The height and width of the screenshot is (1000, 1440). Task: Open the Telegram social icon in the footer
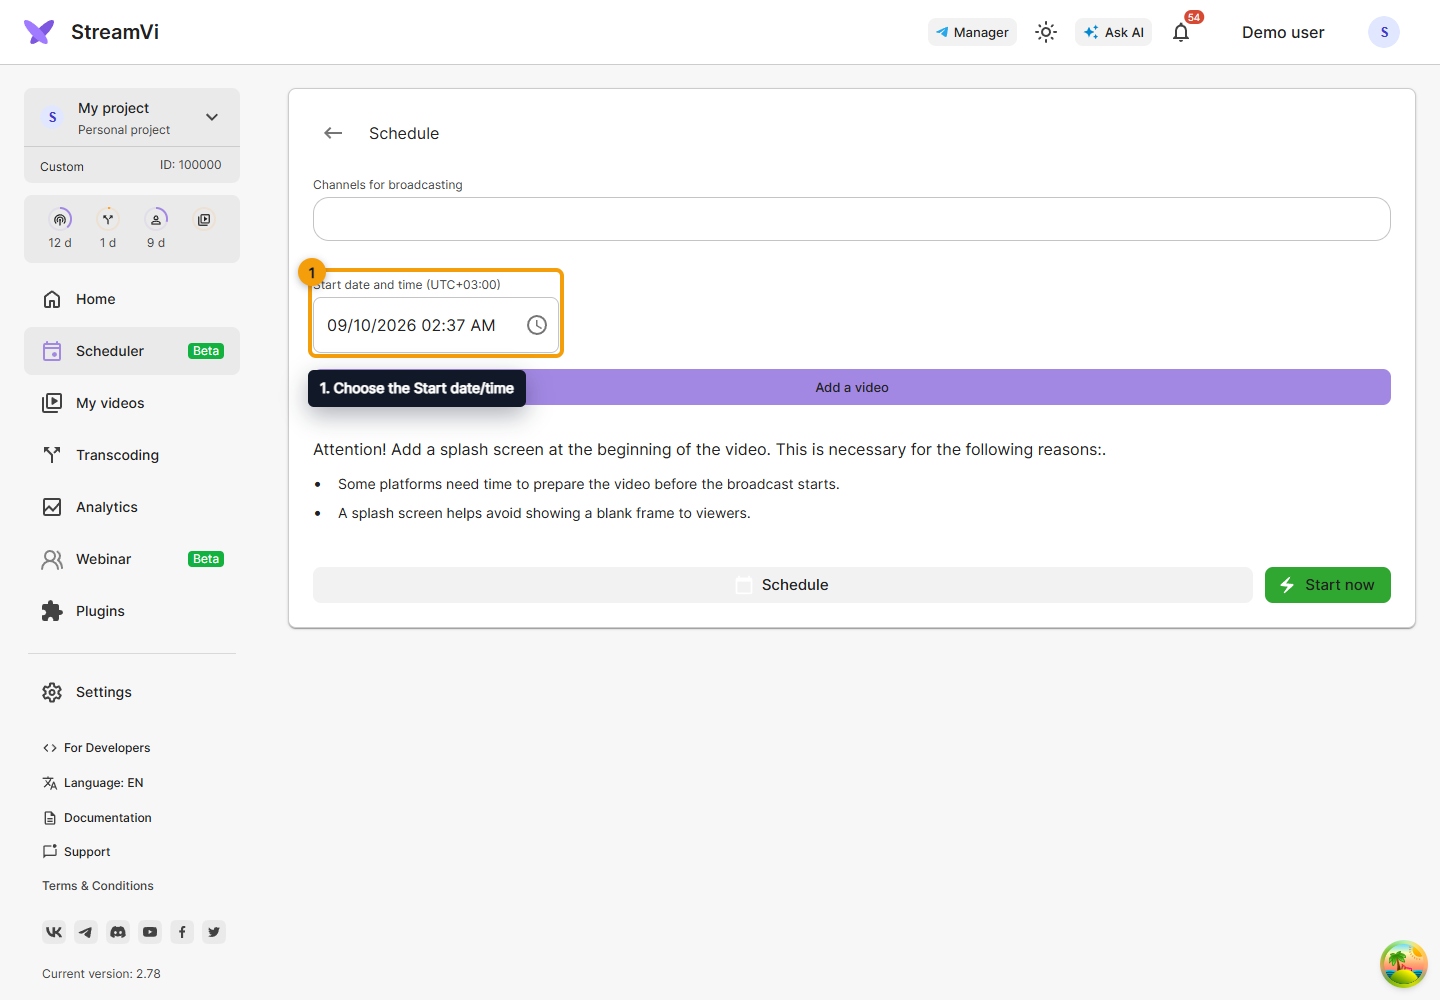(x=86, y=932)
